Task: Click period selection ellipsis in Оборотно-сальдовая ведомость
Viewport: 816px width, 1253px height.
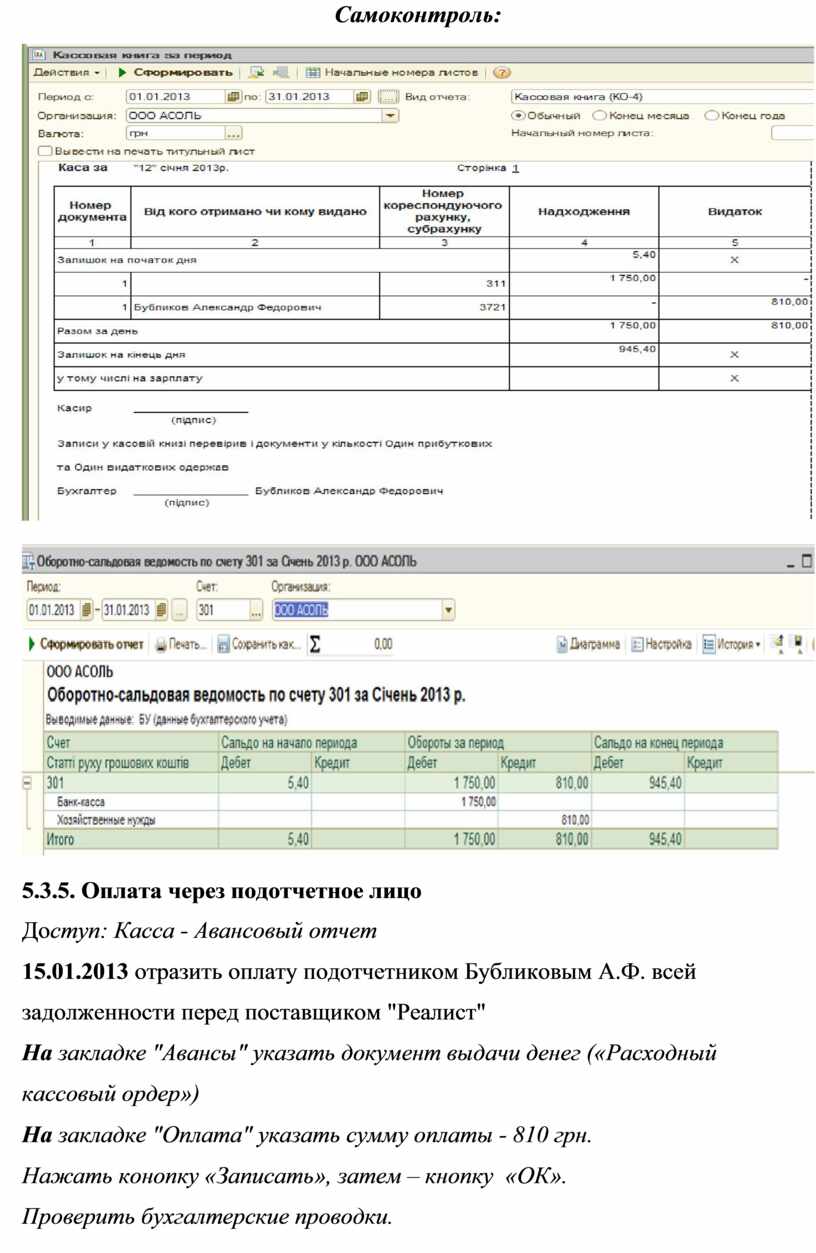Action: point(180,609)
